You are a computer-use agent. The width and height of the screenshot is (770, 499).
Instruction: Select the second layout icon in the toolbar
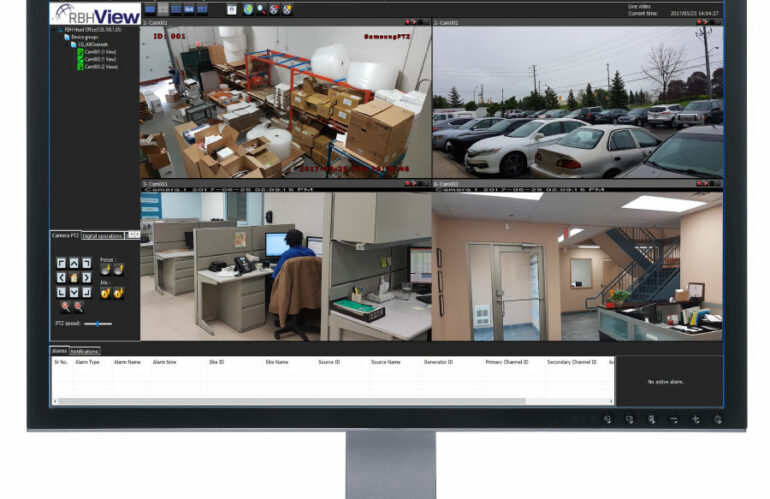[163, 9]
